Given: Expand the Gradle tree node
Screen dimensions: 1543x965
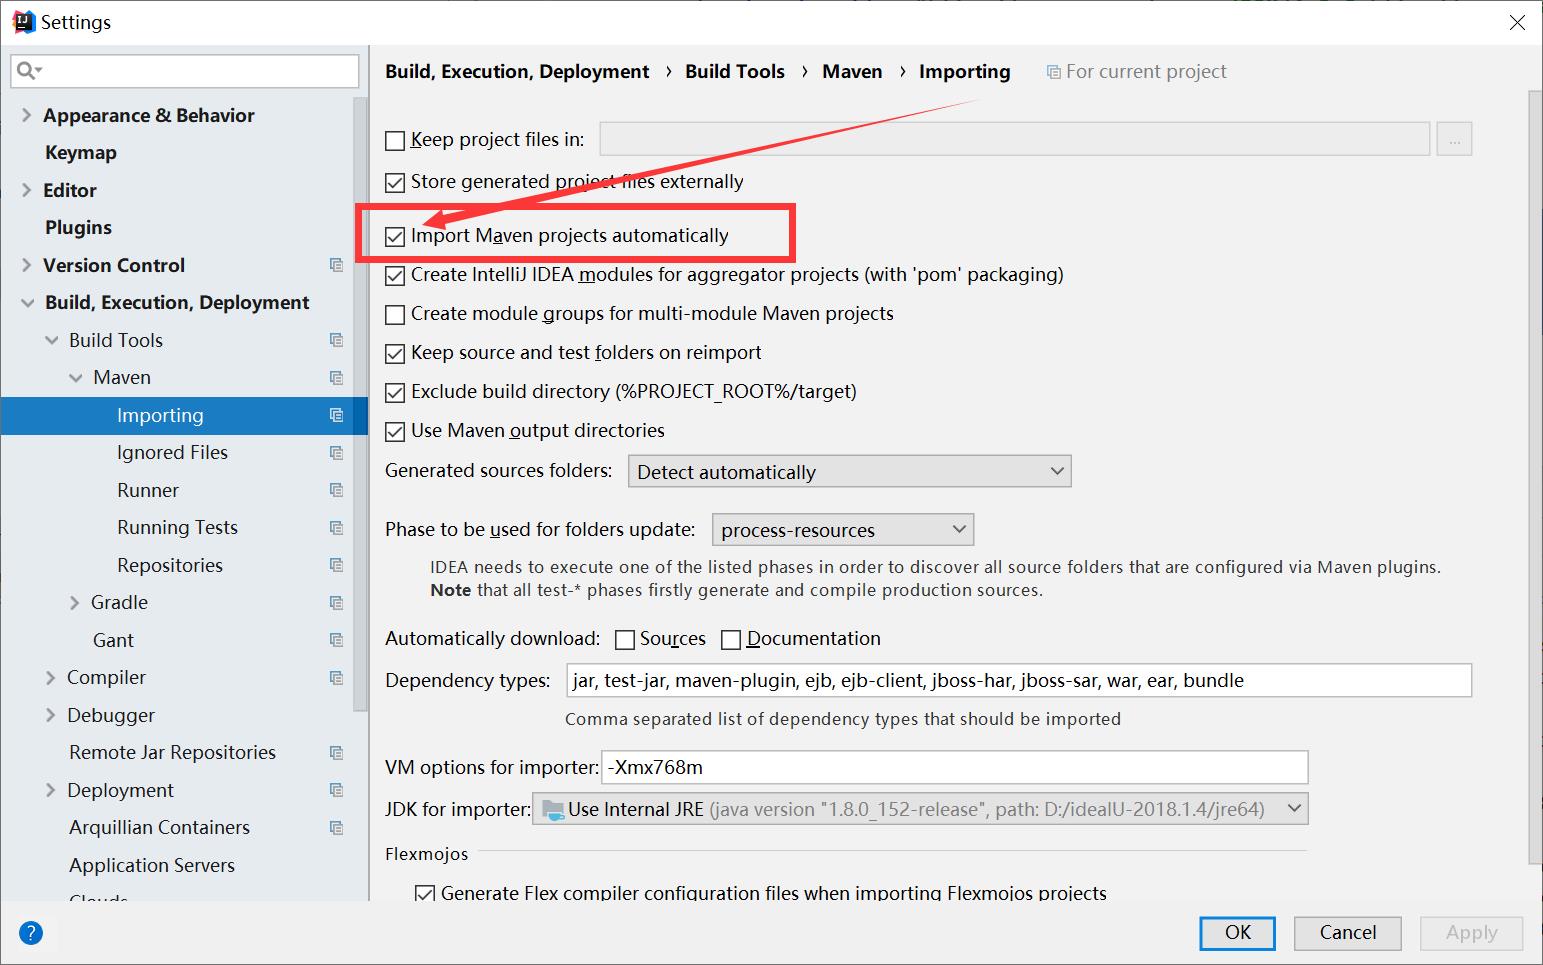Looking at the screenshot, I should click(x=75, y=603).
